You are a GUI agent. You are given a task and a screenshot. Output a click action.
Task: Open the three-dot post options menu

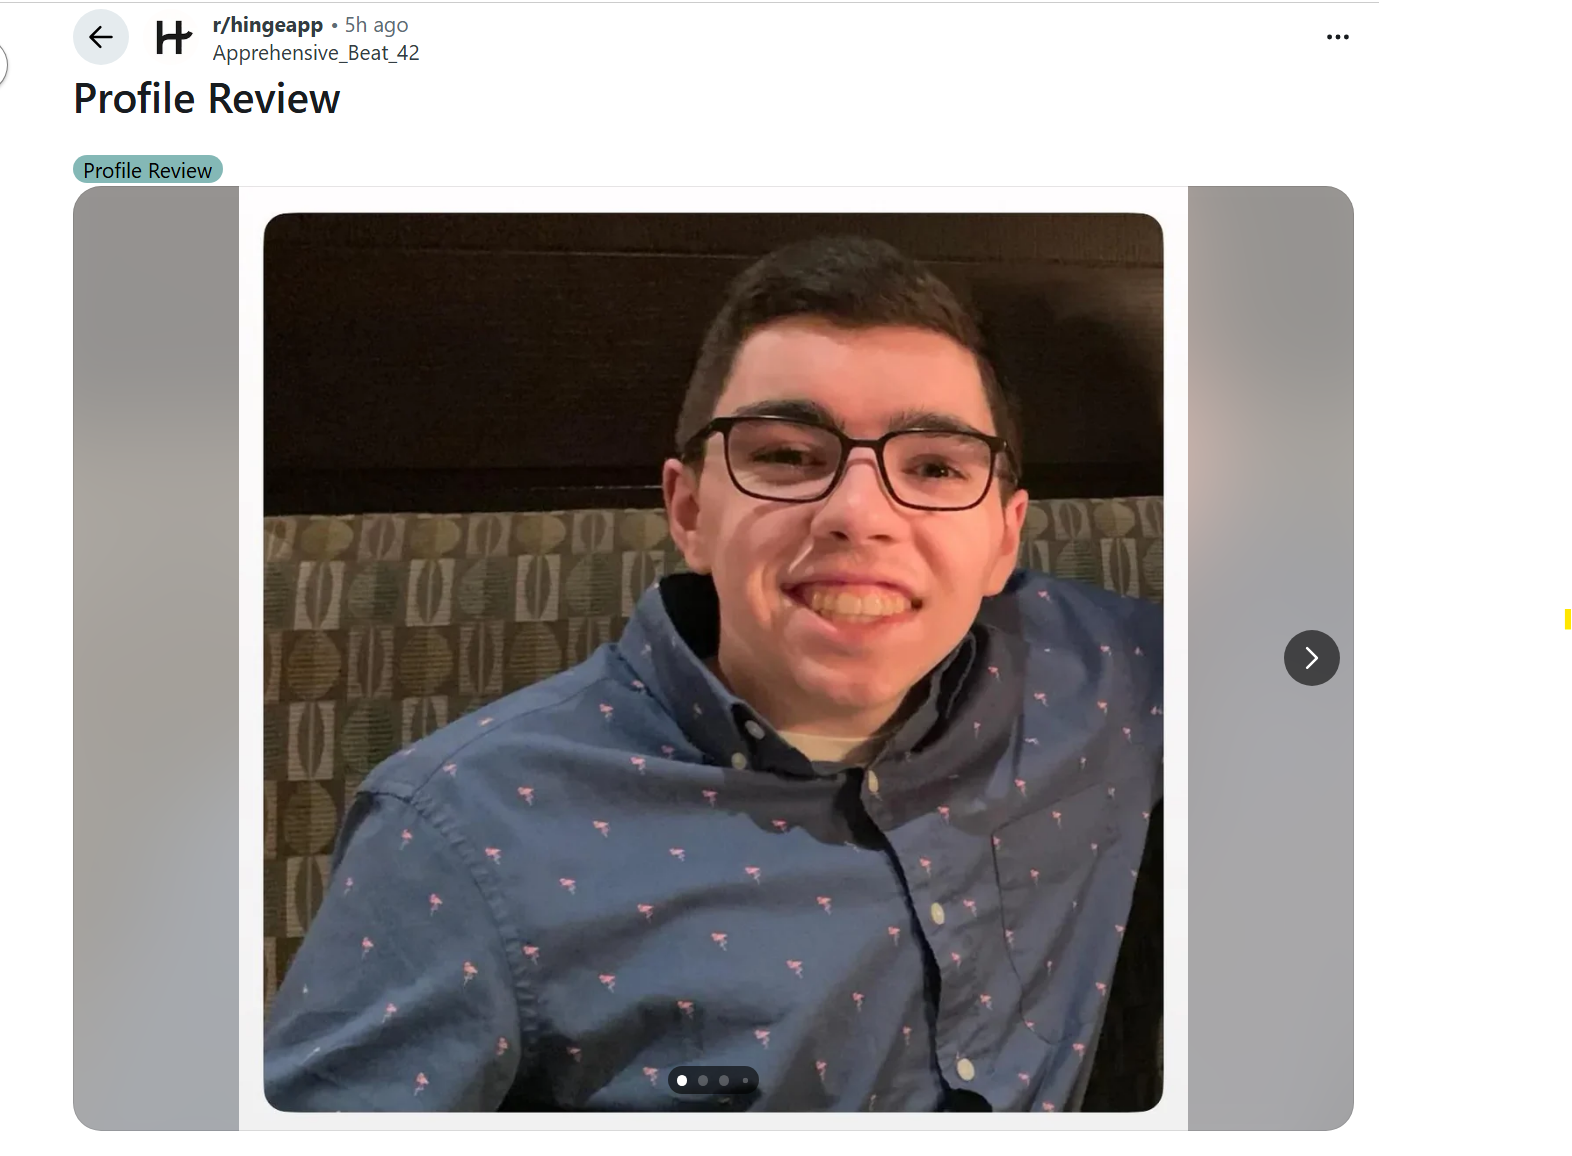[x=1337, y=37]
